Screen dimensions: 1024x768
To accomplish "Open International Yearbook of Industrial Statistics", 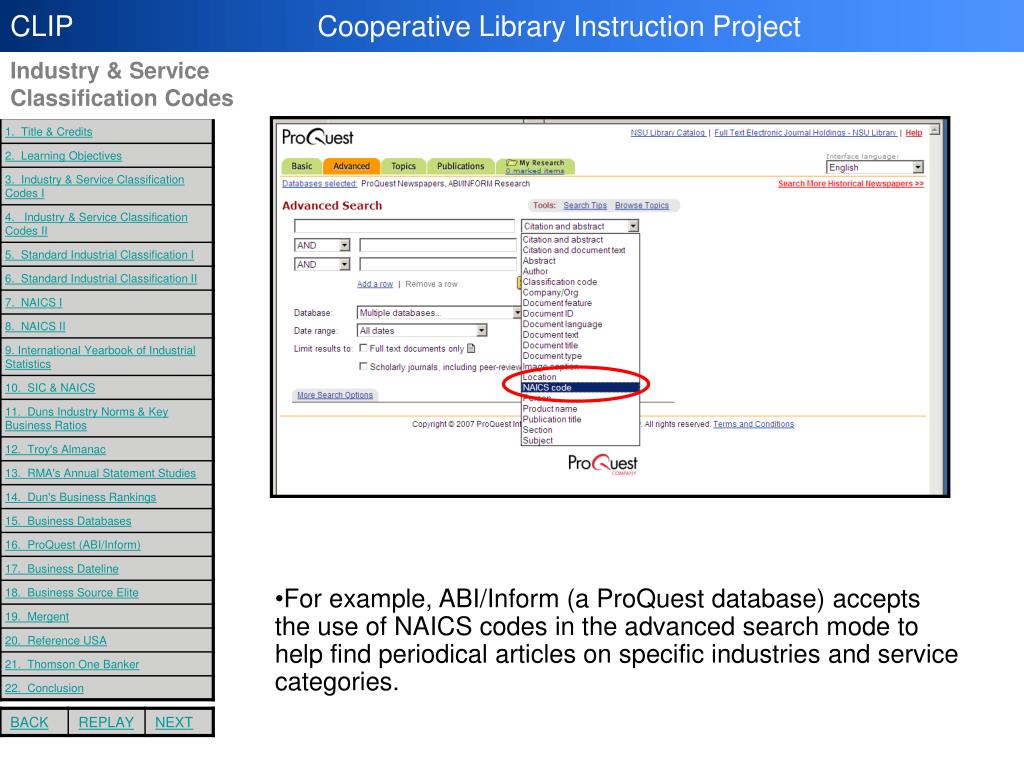I will (x=100, y=357).
